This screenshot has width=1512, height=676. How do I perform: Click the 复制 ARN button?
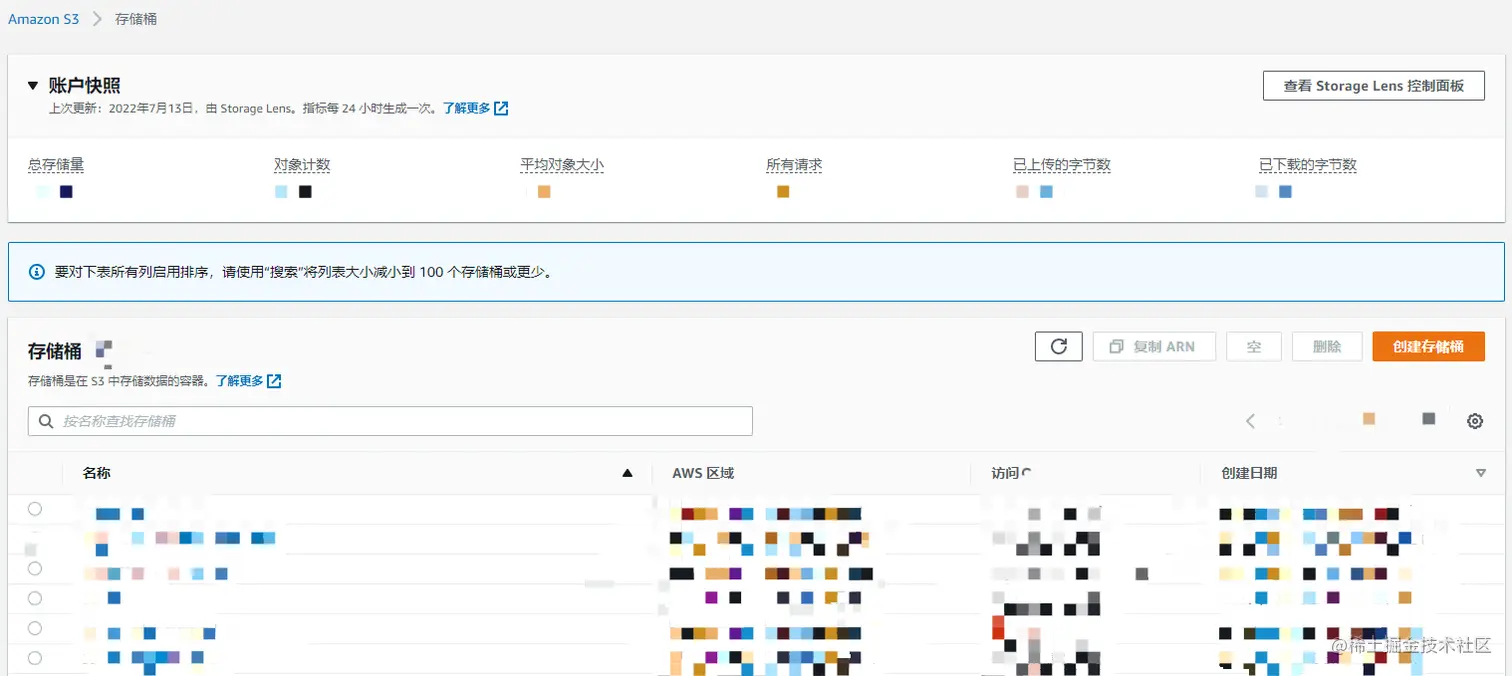click(1154, 346)
